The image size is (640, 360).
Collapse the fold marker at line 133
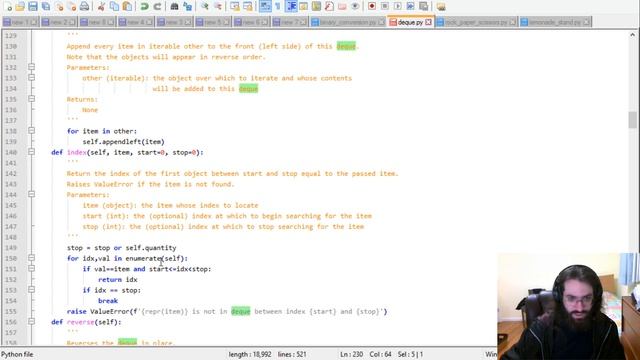[x=31, y=78]
